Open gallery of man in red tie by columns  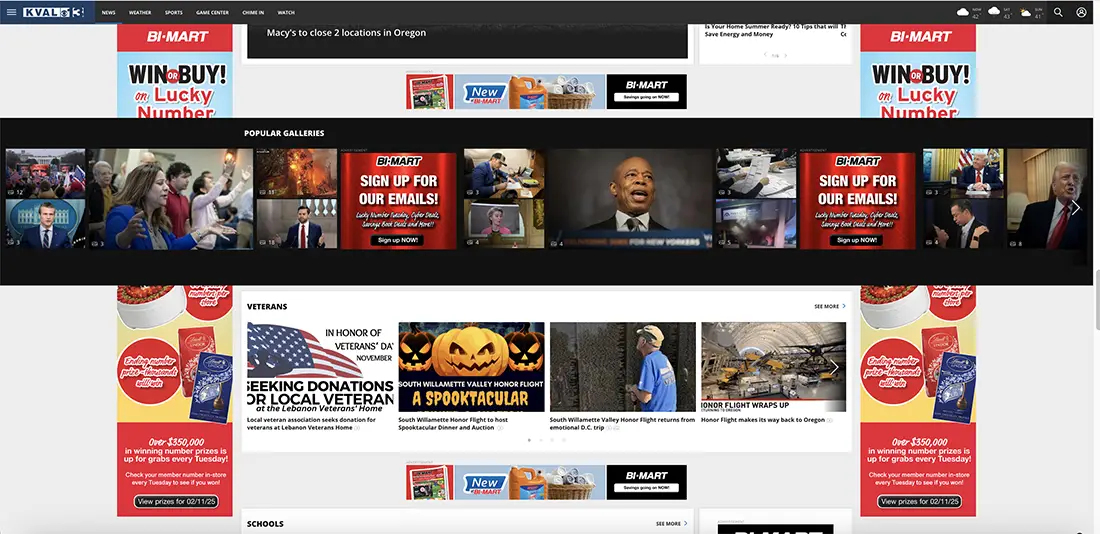coord(296,224)
